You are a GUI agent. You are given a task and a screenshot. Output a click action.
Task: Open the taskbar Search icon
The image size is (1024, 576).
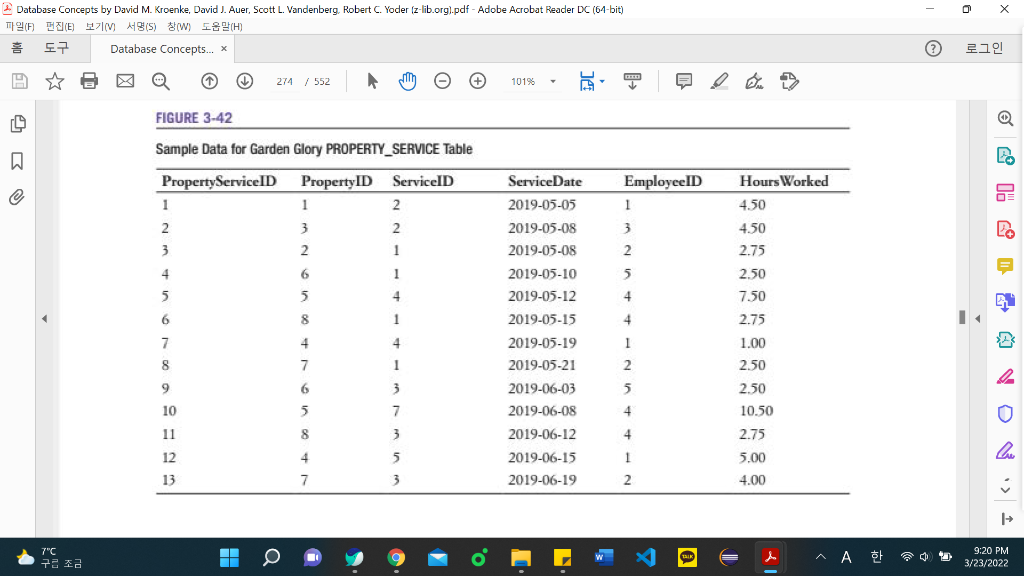click(x=271, y=557)
